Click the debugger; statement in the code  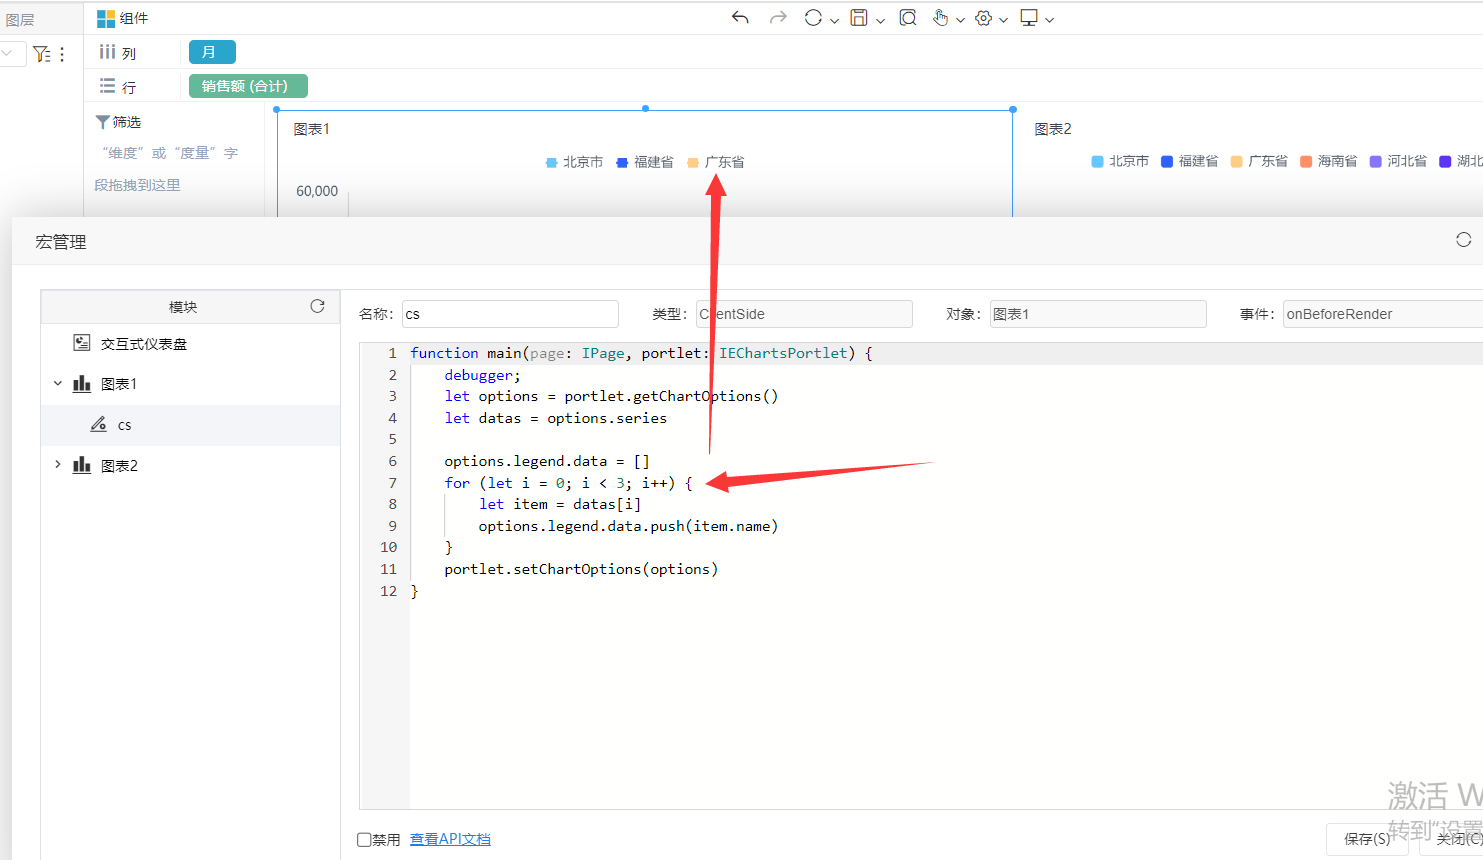tap(483, 375)
